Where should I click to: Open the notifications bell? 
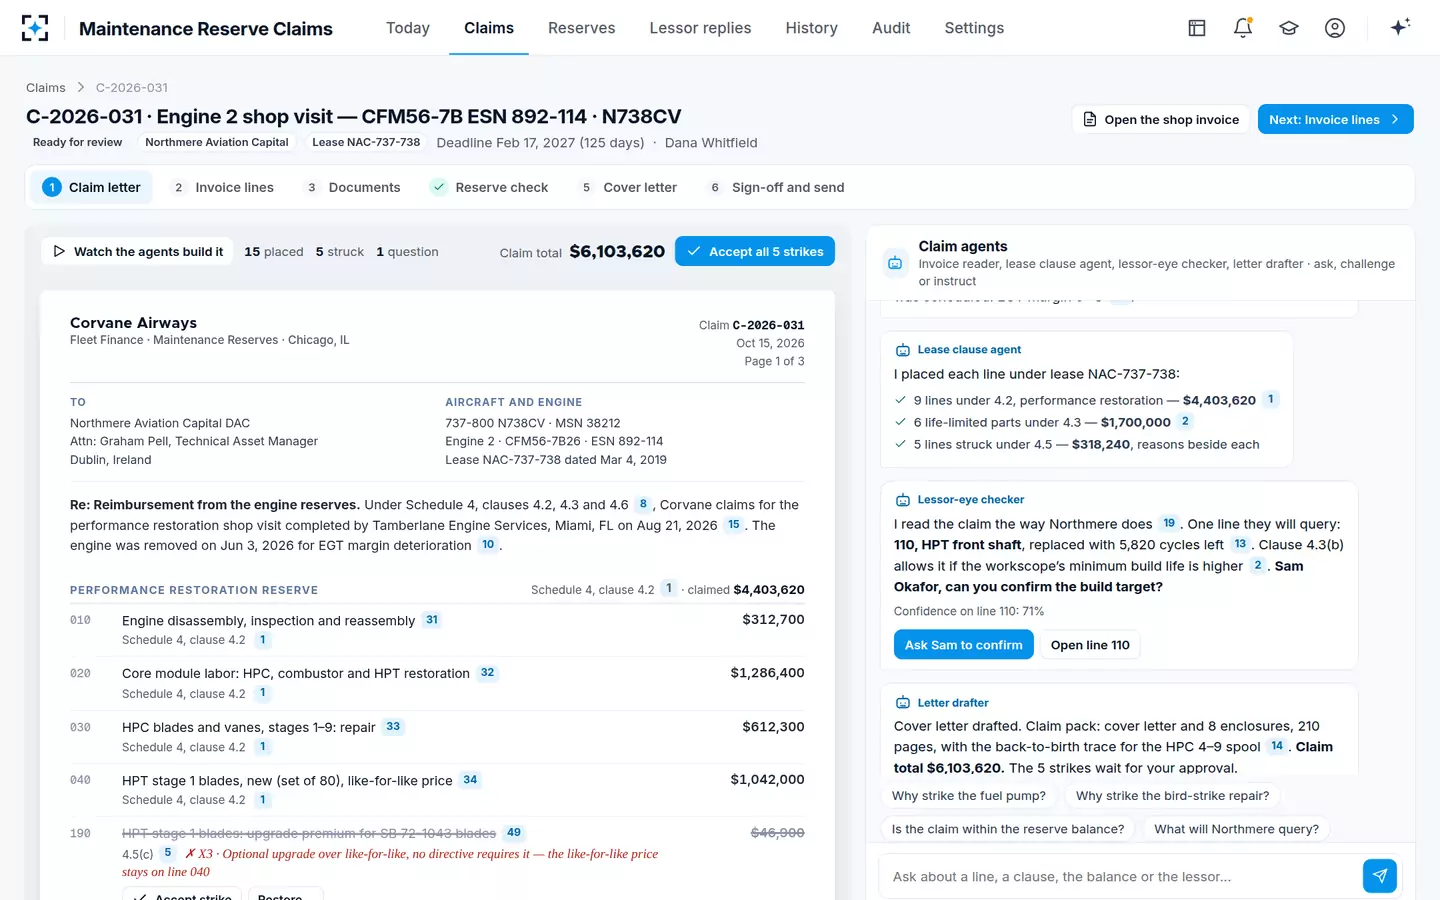[x=1243, y=28]
